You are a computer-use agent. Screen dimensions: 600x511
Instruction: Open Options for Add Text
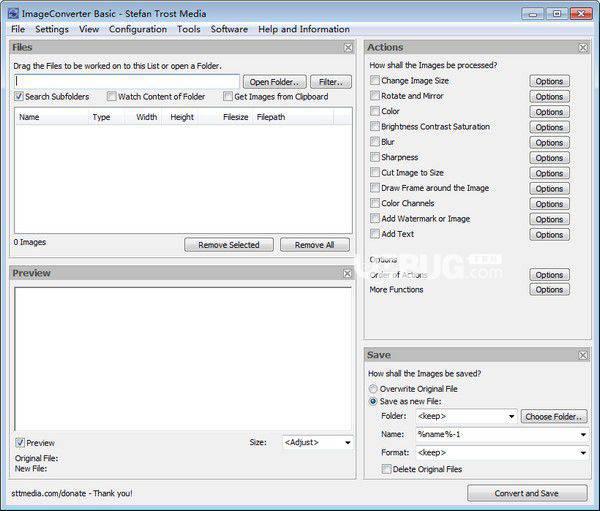549,234
